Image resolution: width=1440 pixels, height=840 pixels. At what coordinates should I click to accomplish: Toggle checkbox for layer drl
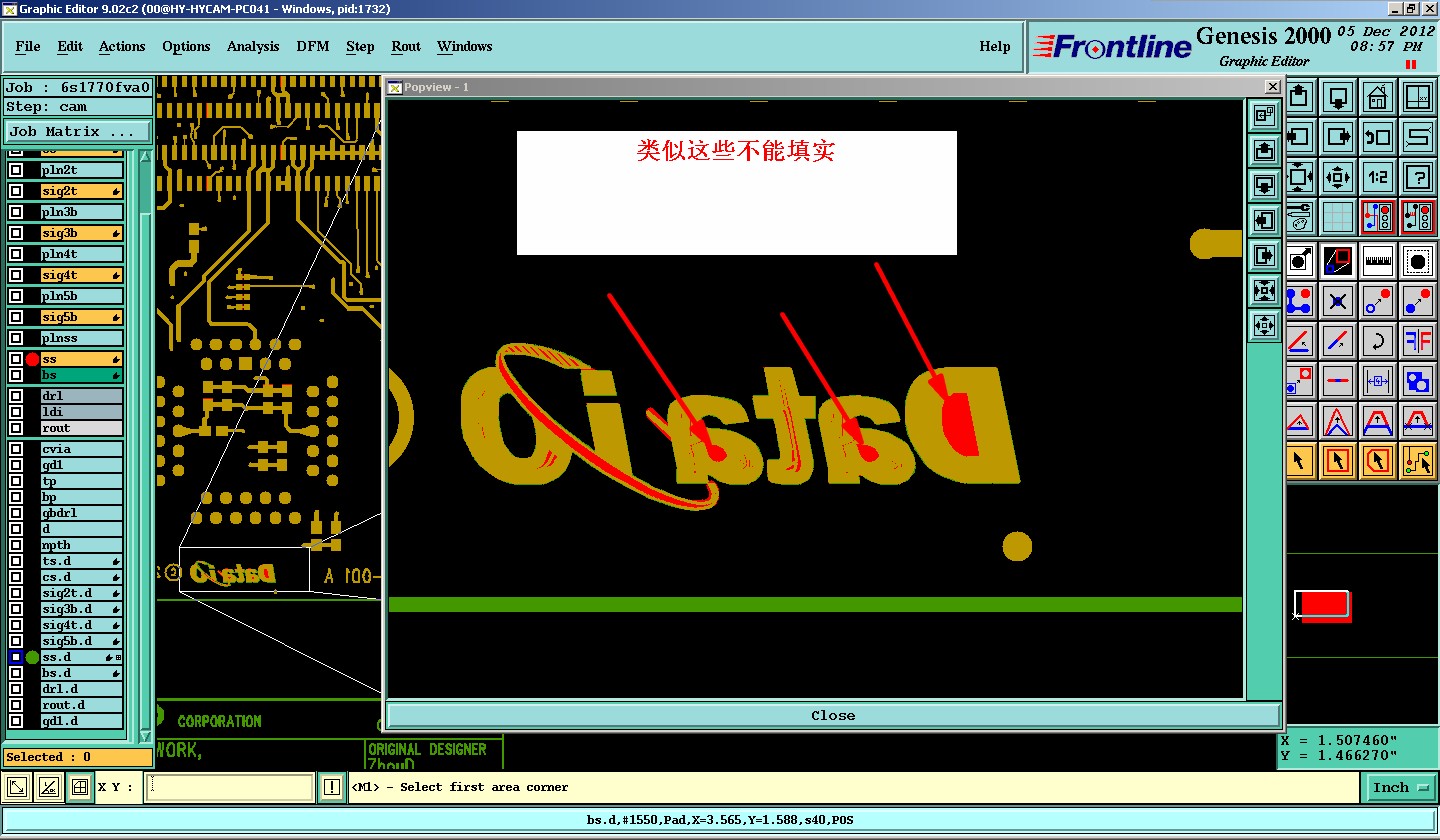click(x=16, y=396)
